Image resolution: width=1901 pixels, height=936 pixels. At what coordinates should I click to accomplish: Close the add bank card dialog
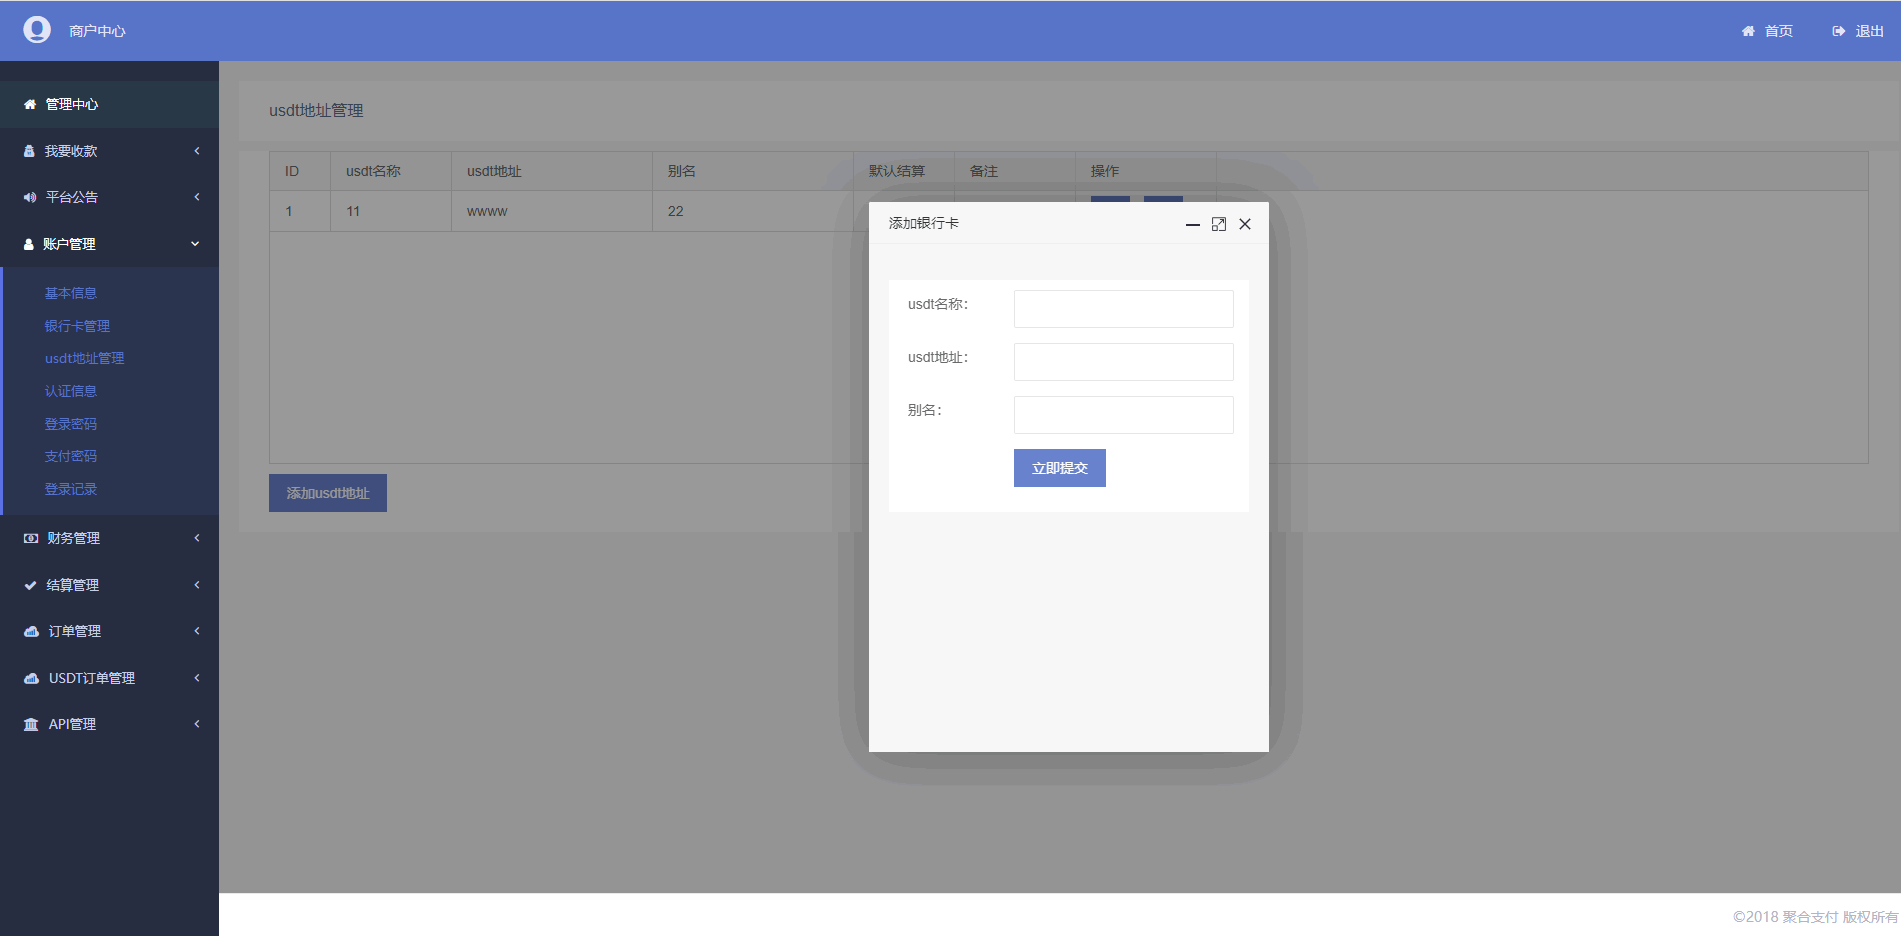1245,224
